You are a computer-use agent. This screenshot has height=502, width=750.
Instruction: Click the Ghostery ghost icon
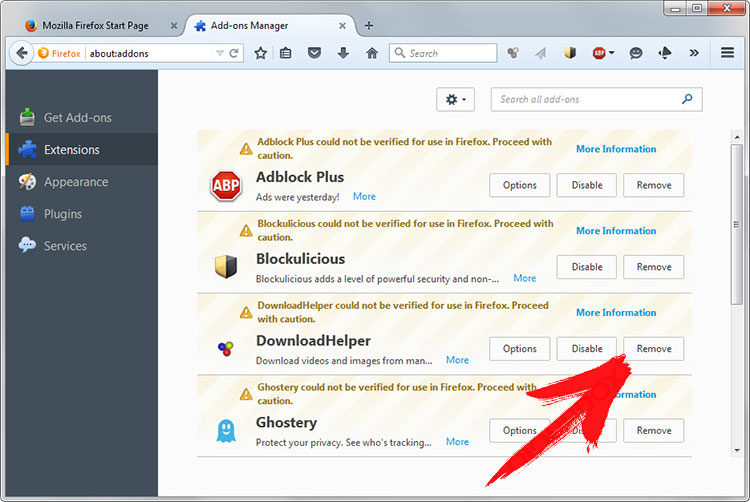click(226, 431)
